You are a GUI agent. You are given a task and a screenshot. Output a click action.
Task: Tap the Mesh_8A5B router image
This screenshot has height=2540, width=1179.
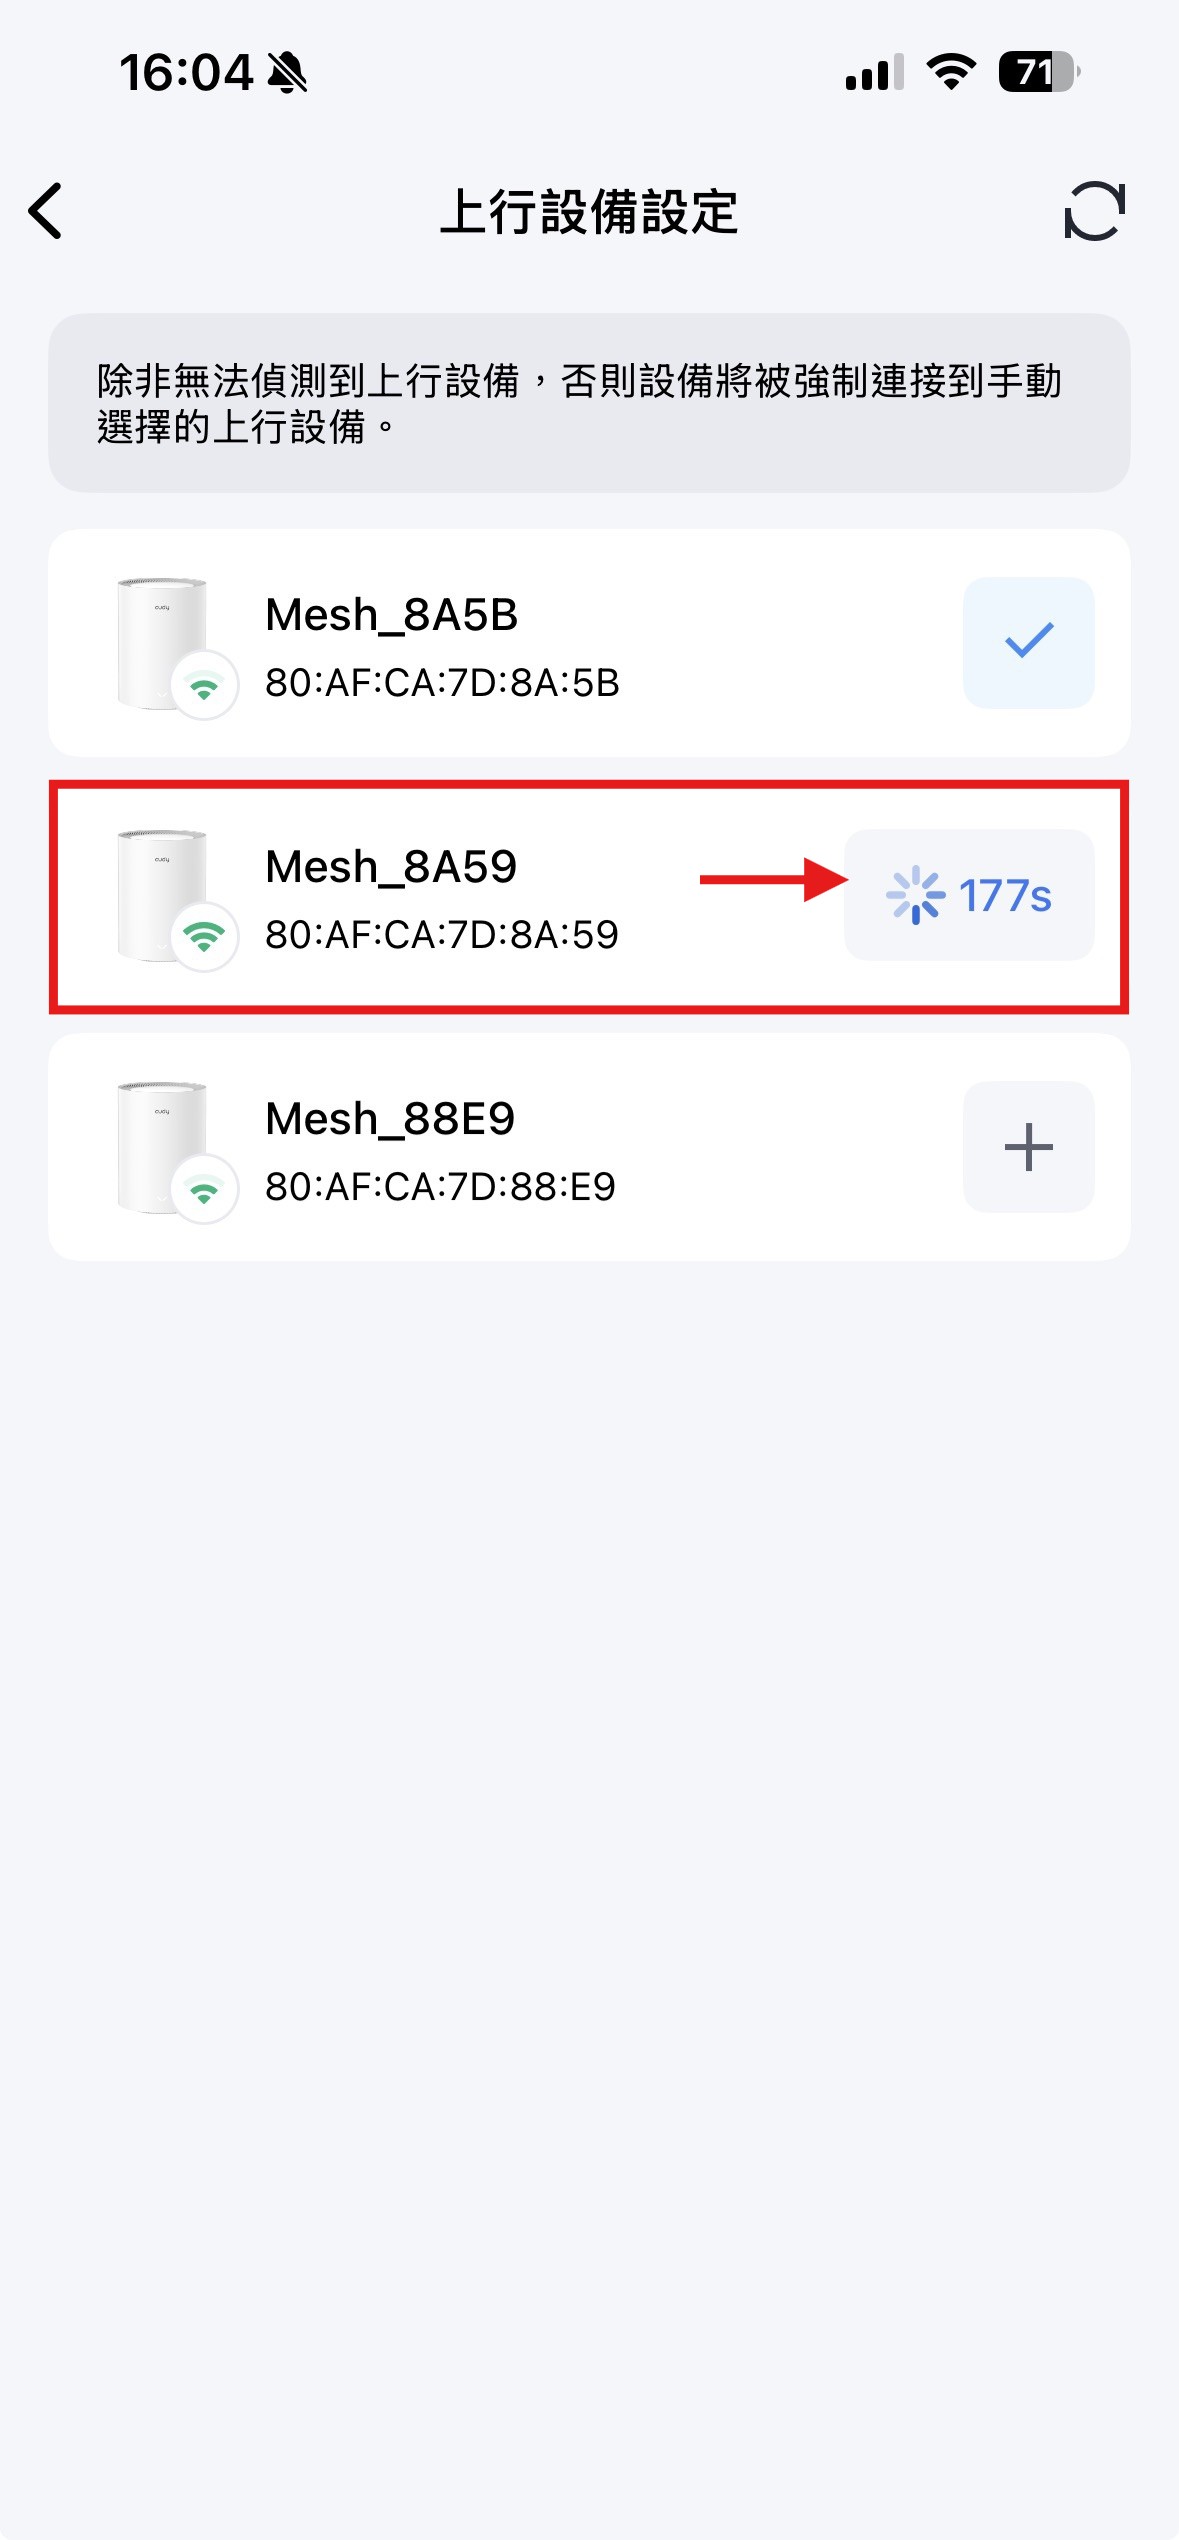click(160, 640)
